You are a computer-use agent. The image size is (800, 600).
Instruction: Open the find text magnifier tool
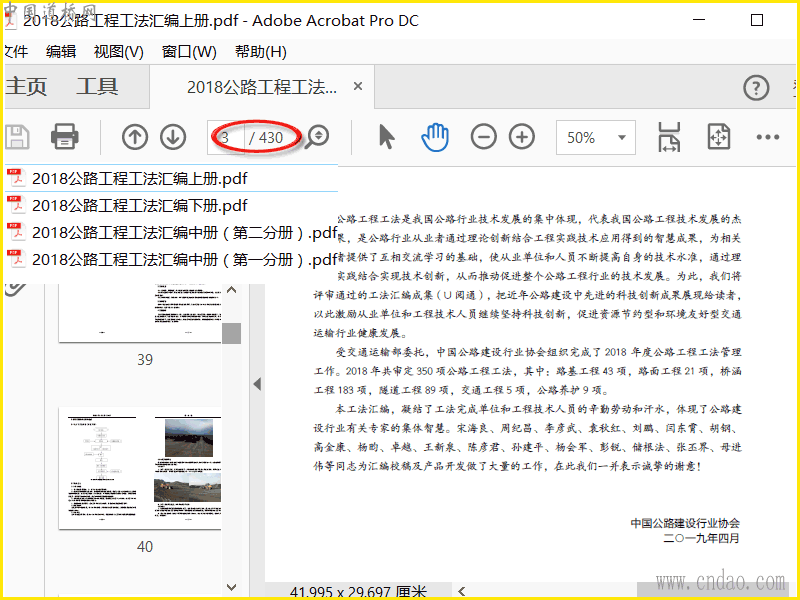point(317,137)
